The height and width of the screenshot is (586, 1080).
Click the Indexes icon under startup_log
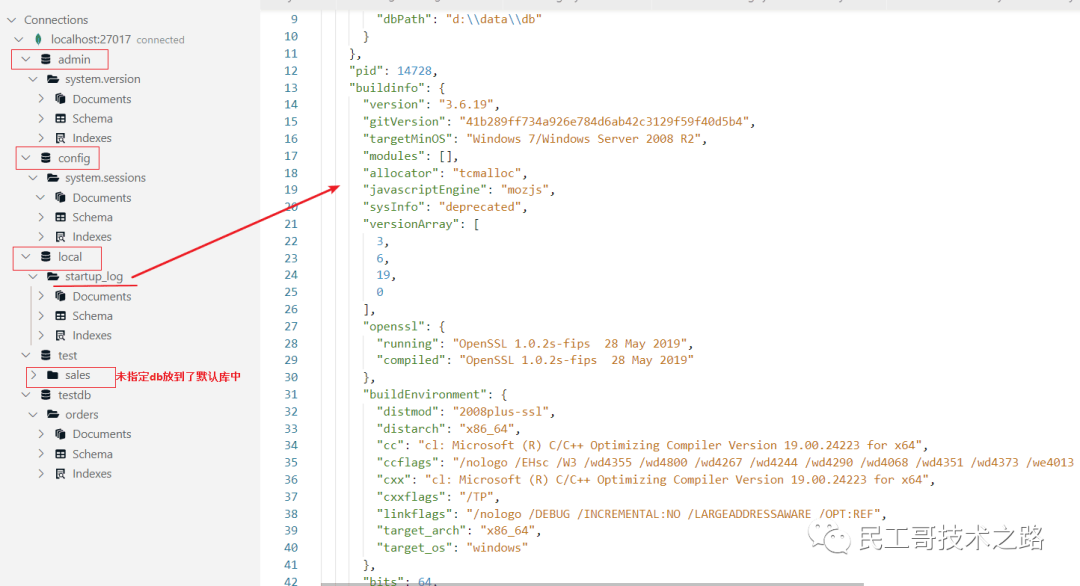click(60, 336)
